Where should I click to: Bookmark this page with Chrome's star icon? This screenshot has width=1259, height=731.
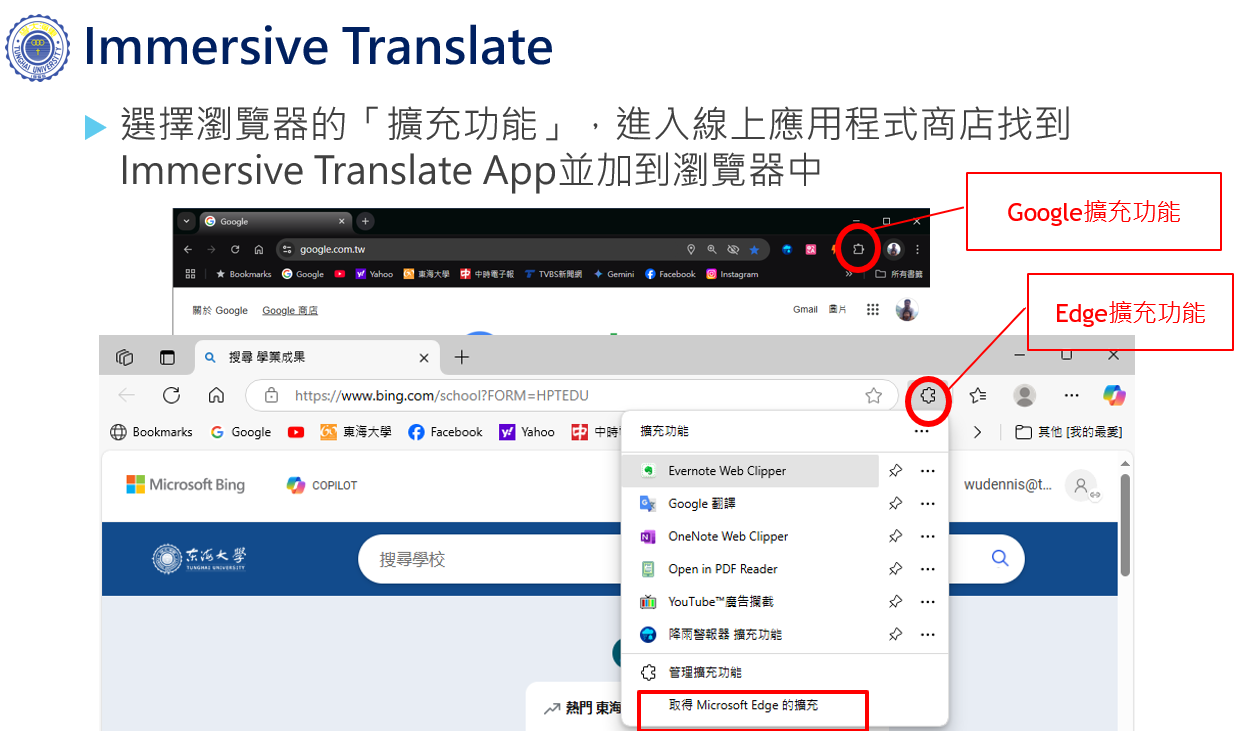click(754, 249)
